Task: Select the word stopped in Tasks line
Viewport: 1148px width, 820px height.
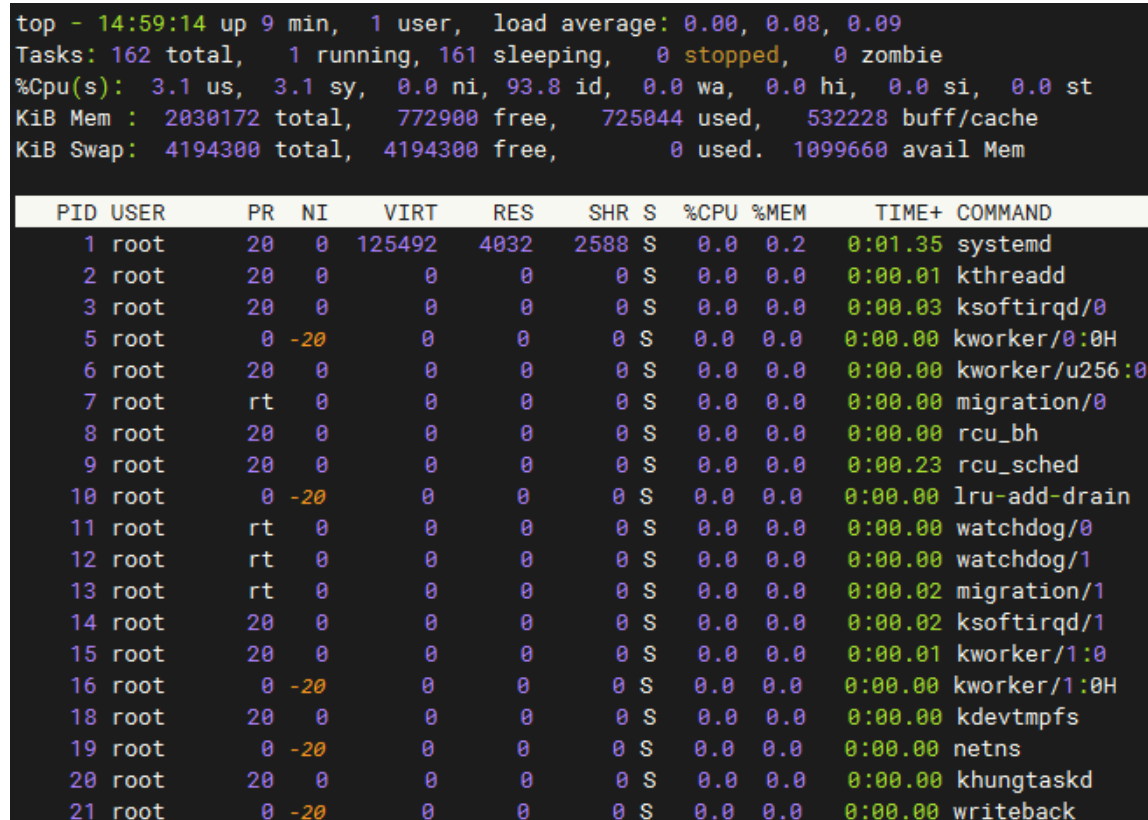Action: [731, 55]
